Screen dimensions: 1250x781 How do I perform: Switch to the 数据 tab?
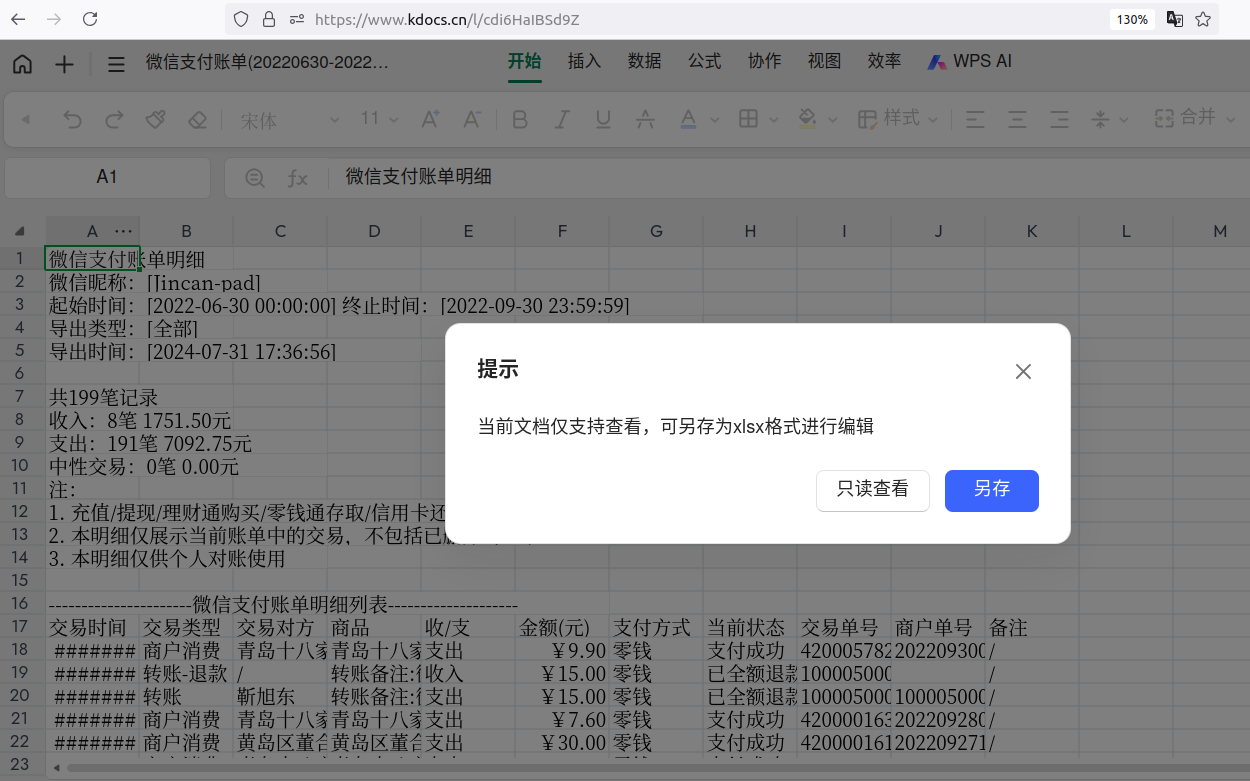point(644,62)
